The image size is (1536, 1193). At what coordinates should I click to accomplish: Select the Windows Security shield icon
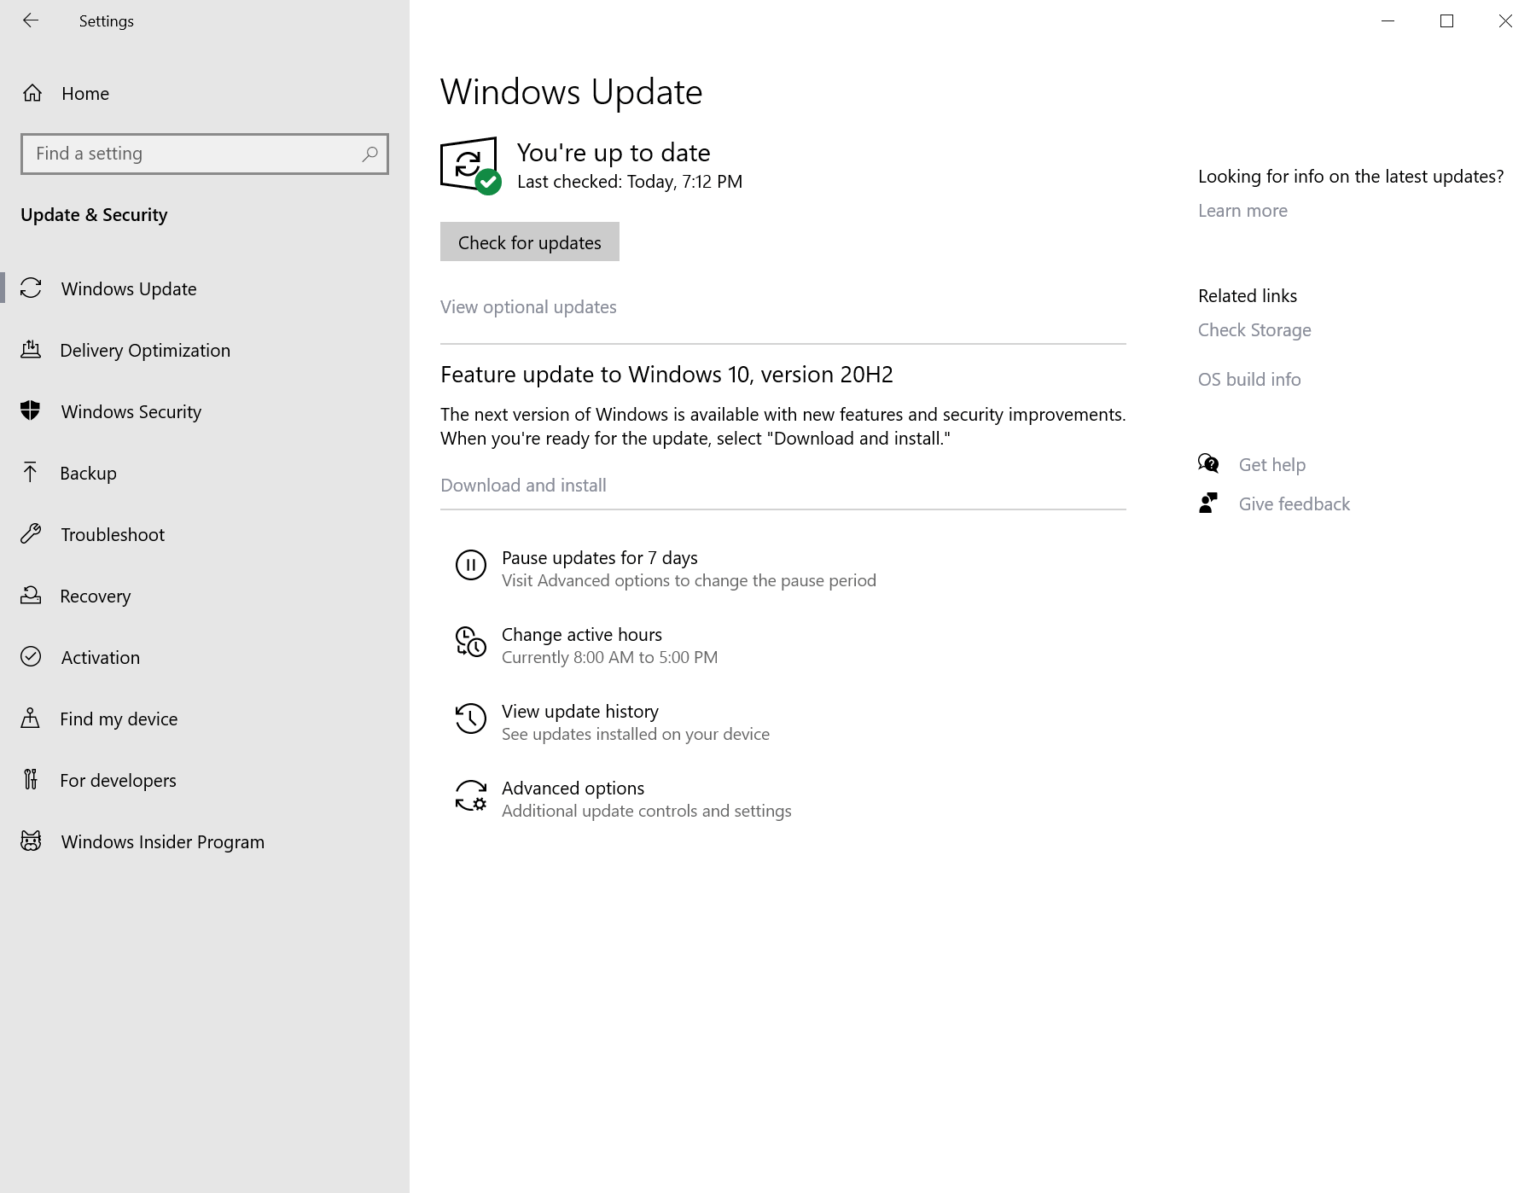pyautogui.click(x=31, y=411)
